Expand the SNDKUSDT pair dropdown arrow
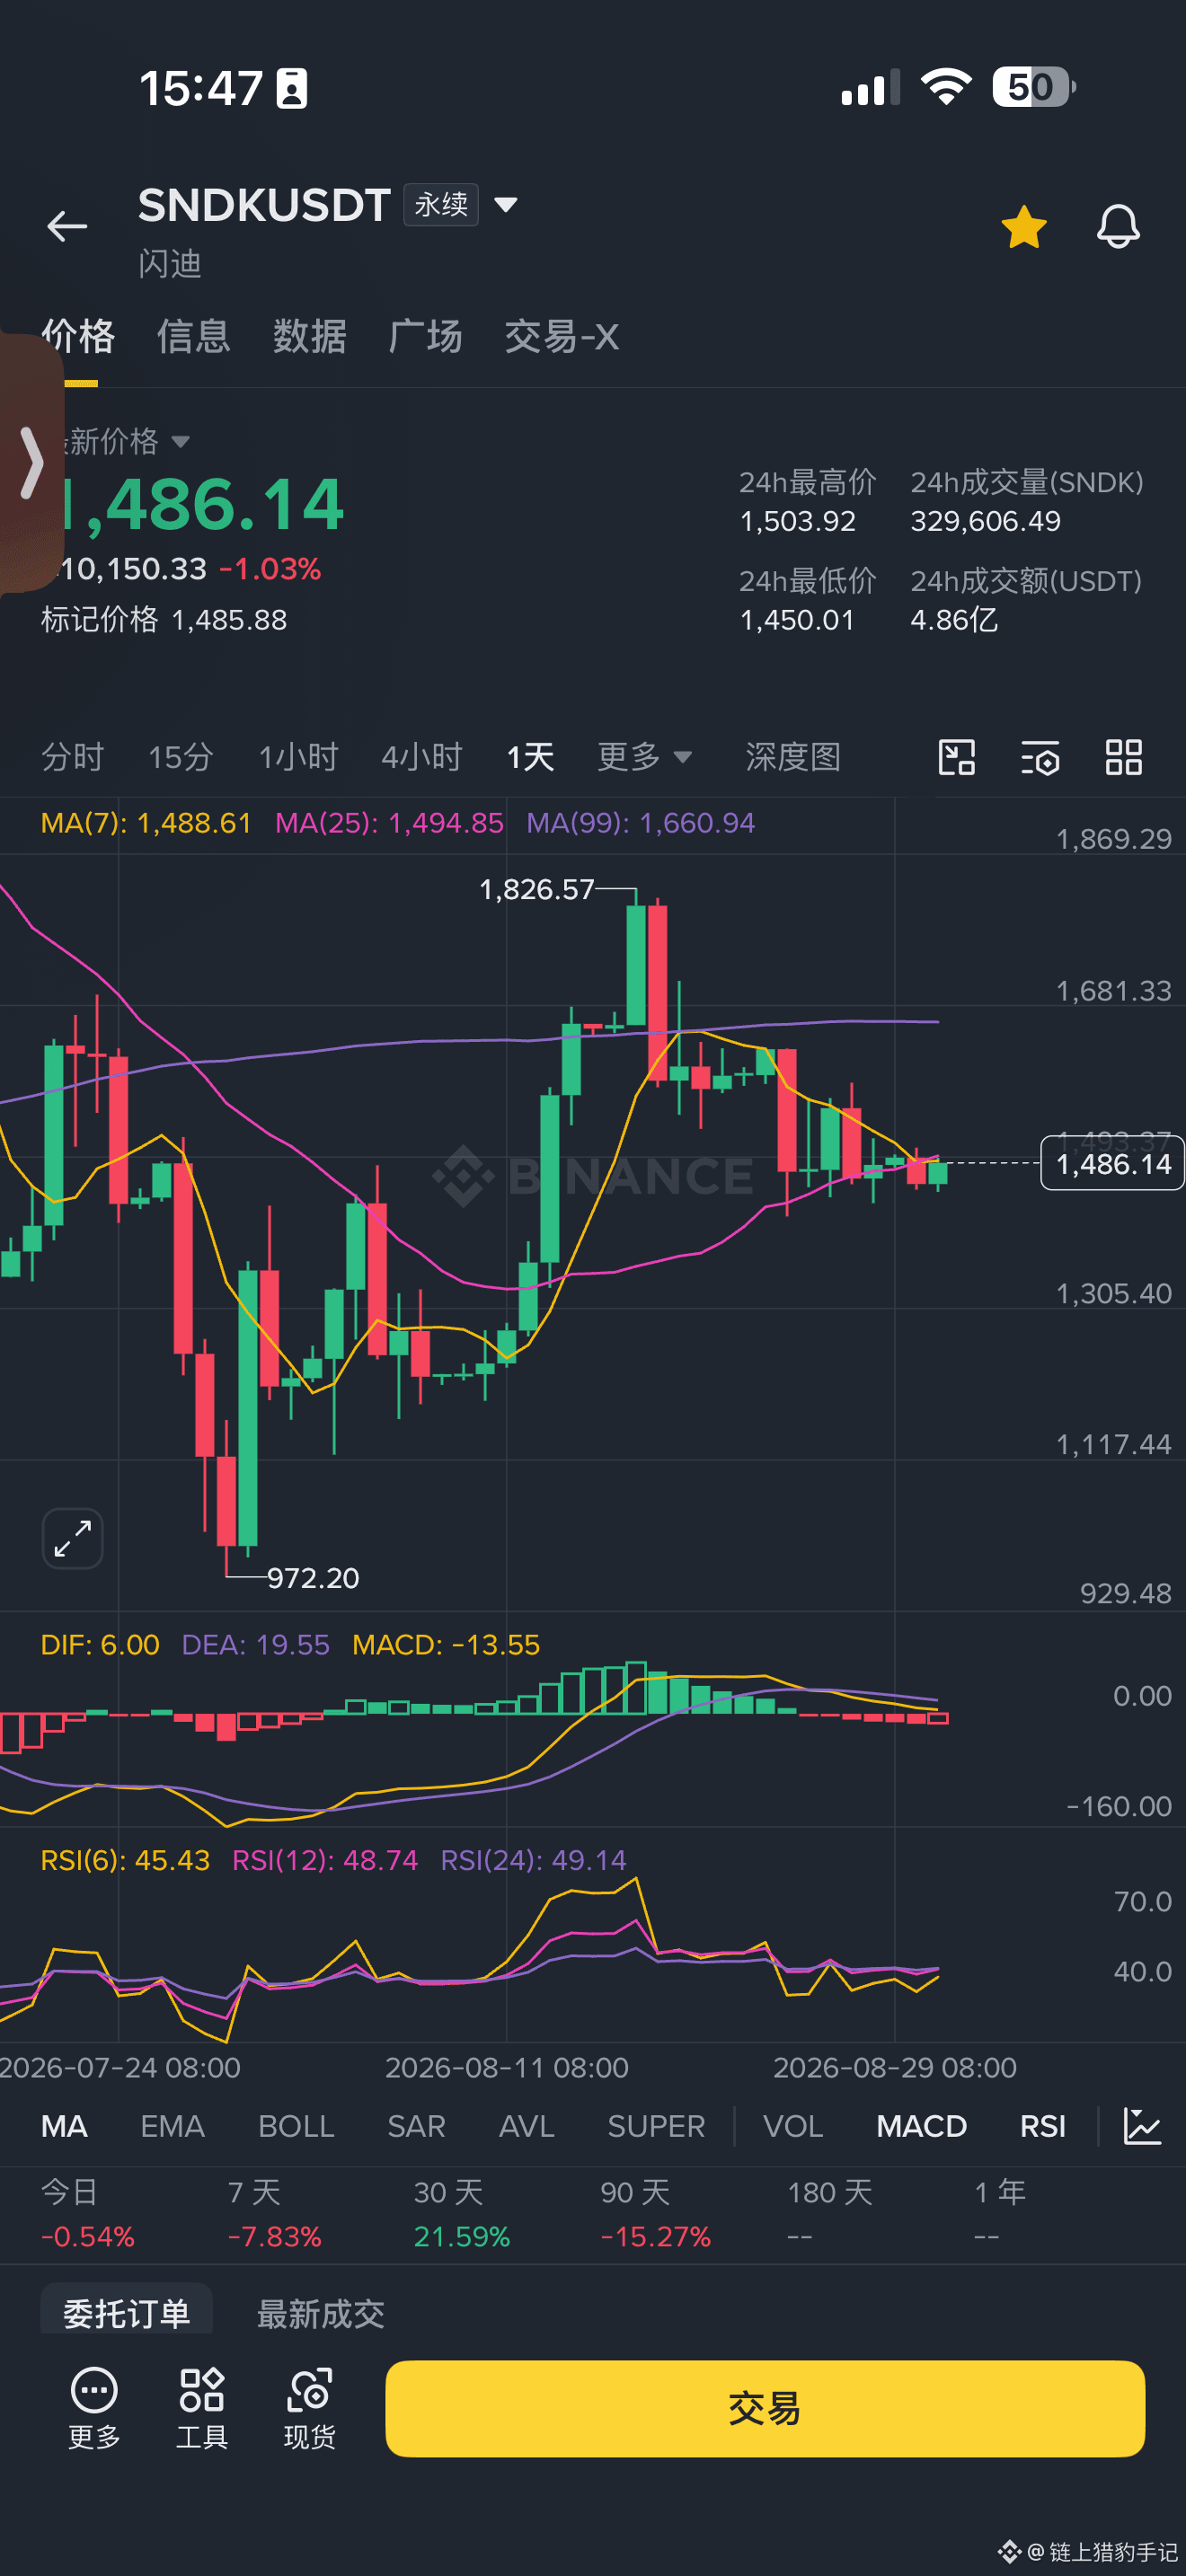This screenshot has width=1186, height=2576. point(506,205)
